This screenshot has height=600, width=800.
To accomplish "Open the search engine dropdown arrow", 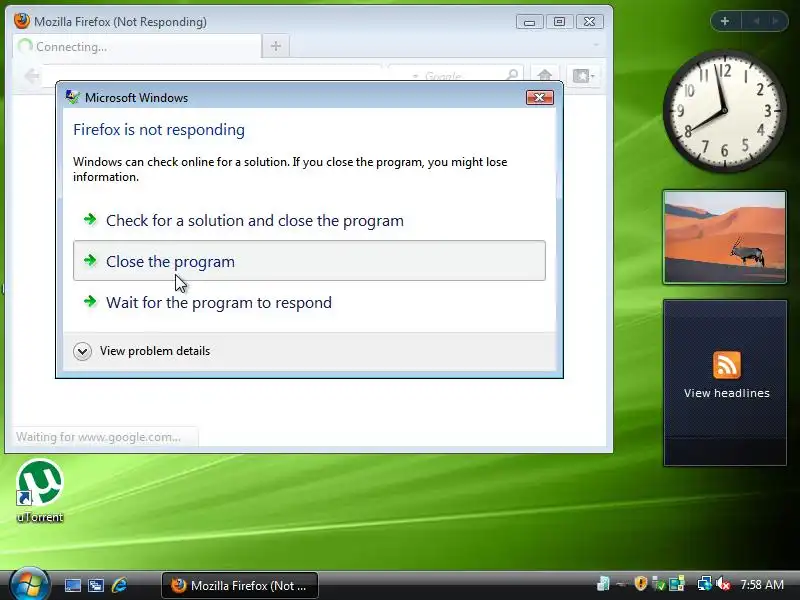I will [415, 76].
